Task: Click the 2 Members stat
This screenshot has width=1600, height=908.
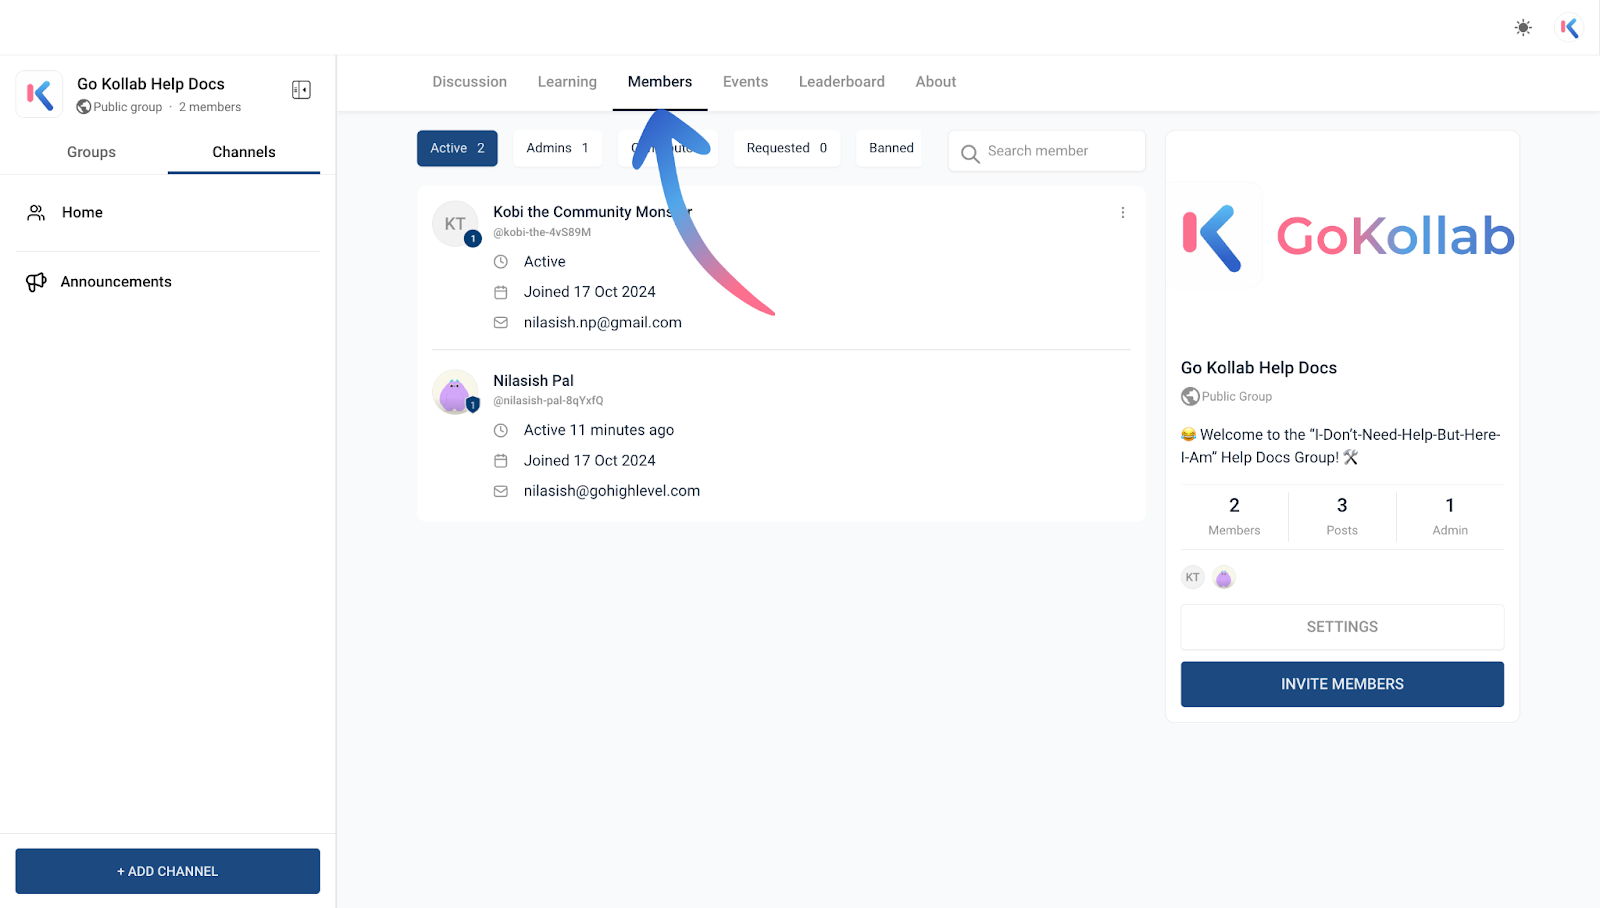Action: tap(1234, 516)
